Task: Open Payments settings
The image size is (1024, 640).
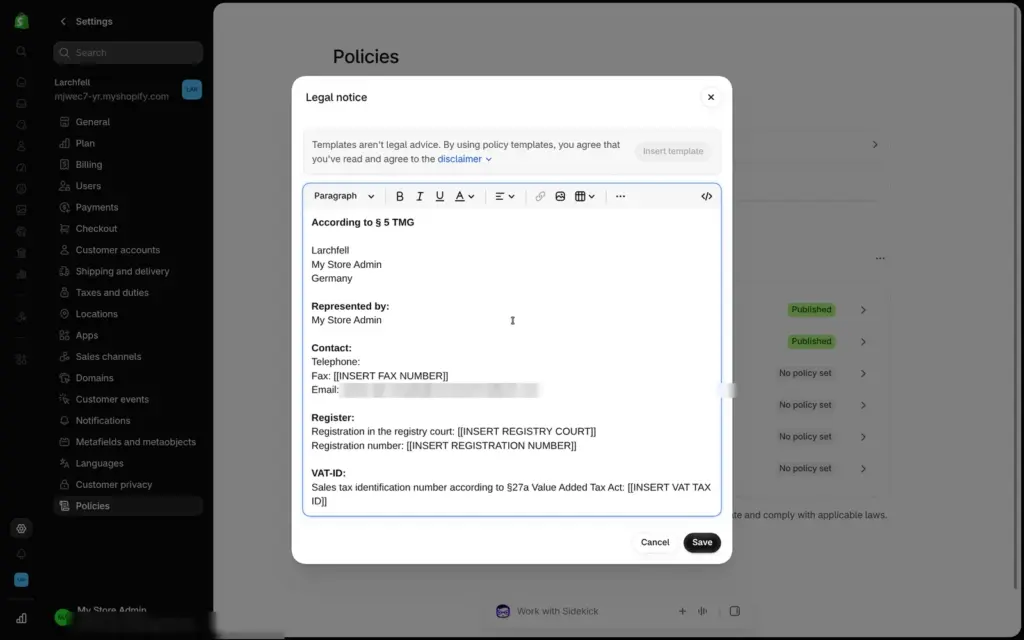Action: click(x=128, y=207)
